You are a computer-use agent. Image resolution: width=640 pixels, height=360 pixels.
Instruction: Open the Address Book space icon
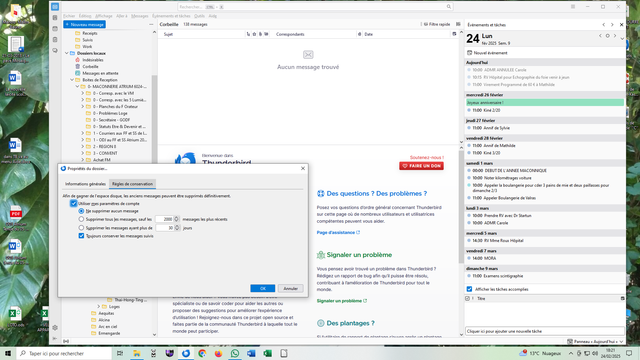[55, 18]
